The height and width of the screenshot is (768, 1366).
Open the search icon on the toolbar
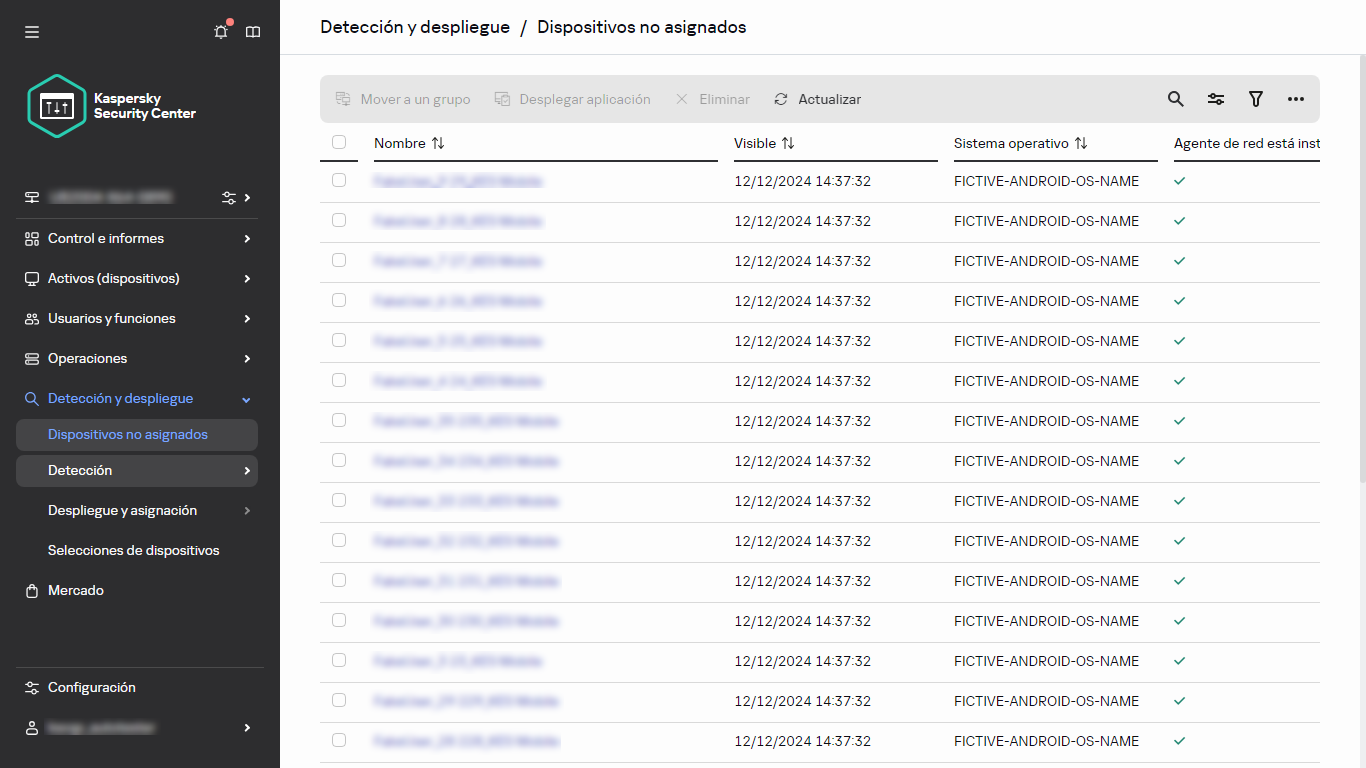(1175, 99)
